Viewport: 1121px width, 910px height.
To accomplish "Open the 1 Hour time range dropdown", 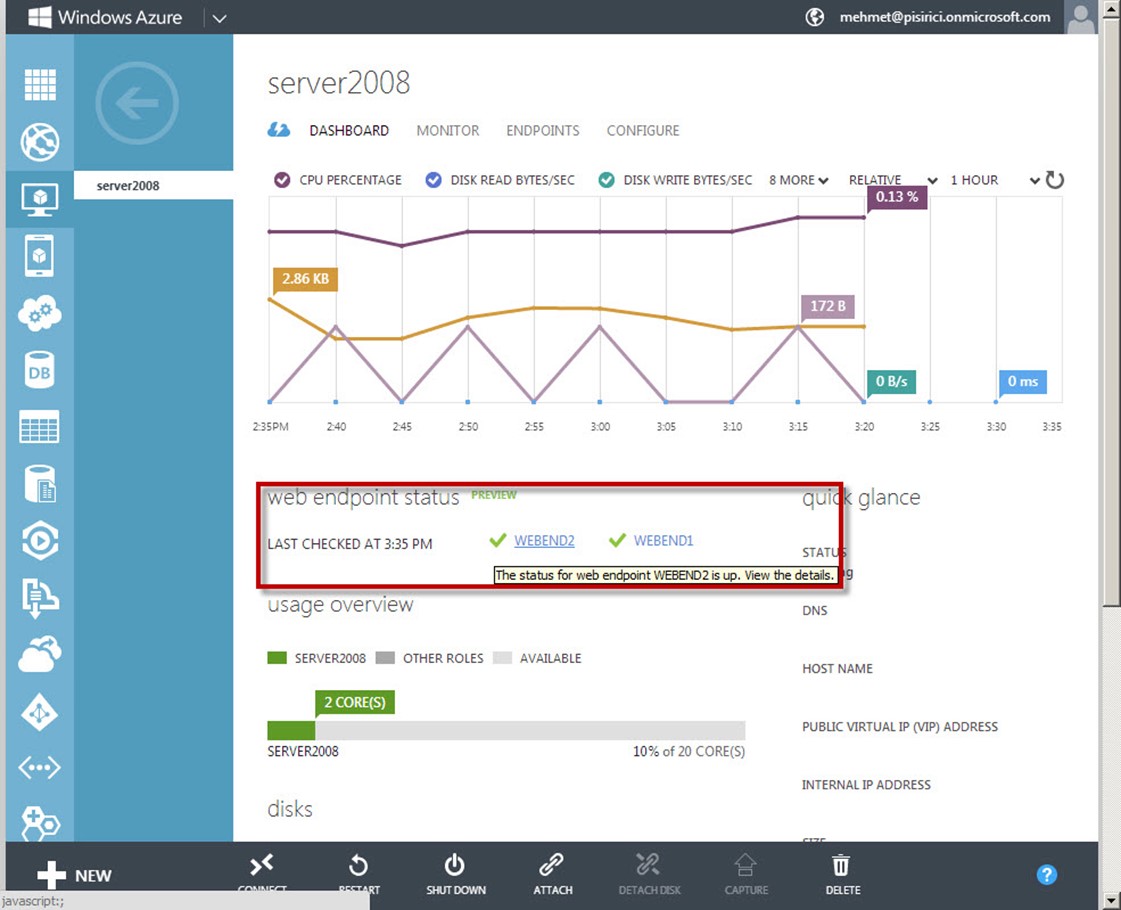I will (994, 180).
